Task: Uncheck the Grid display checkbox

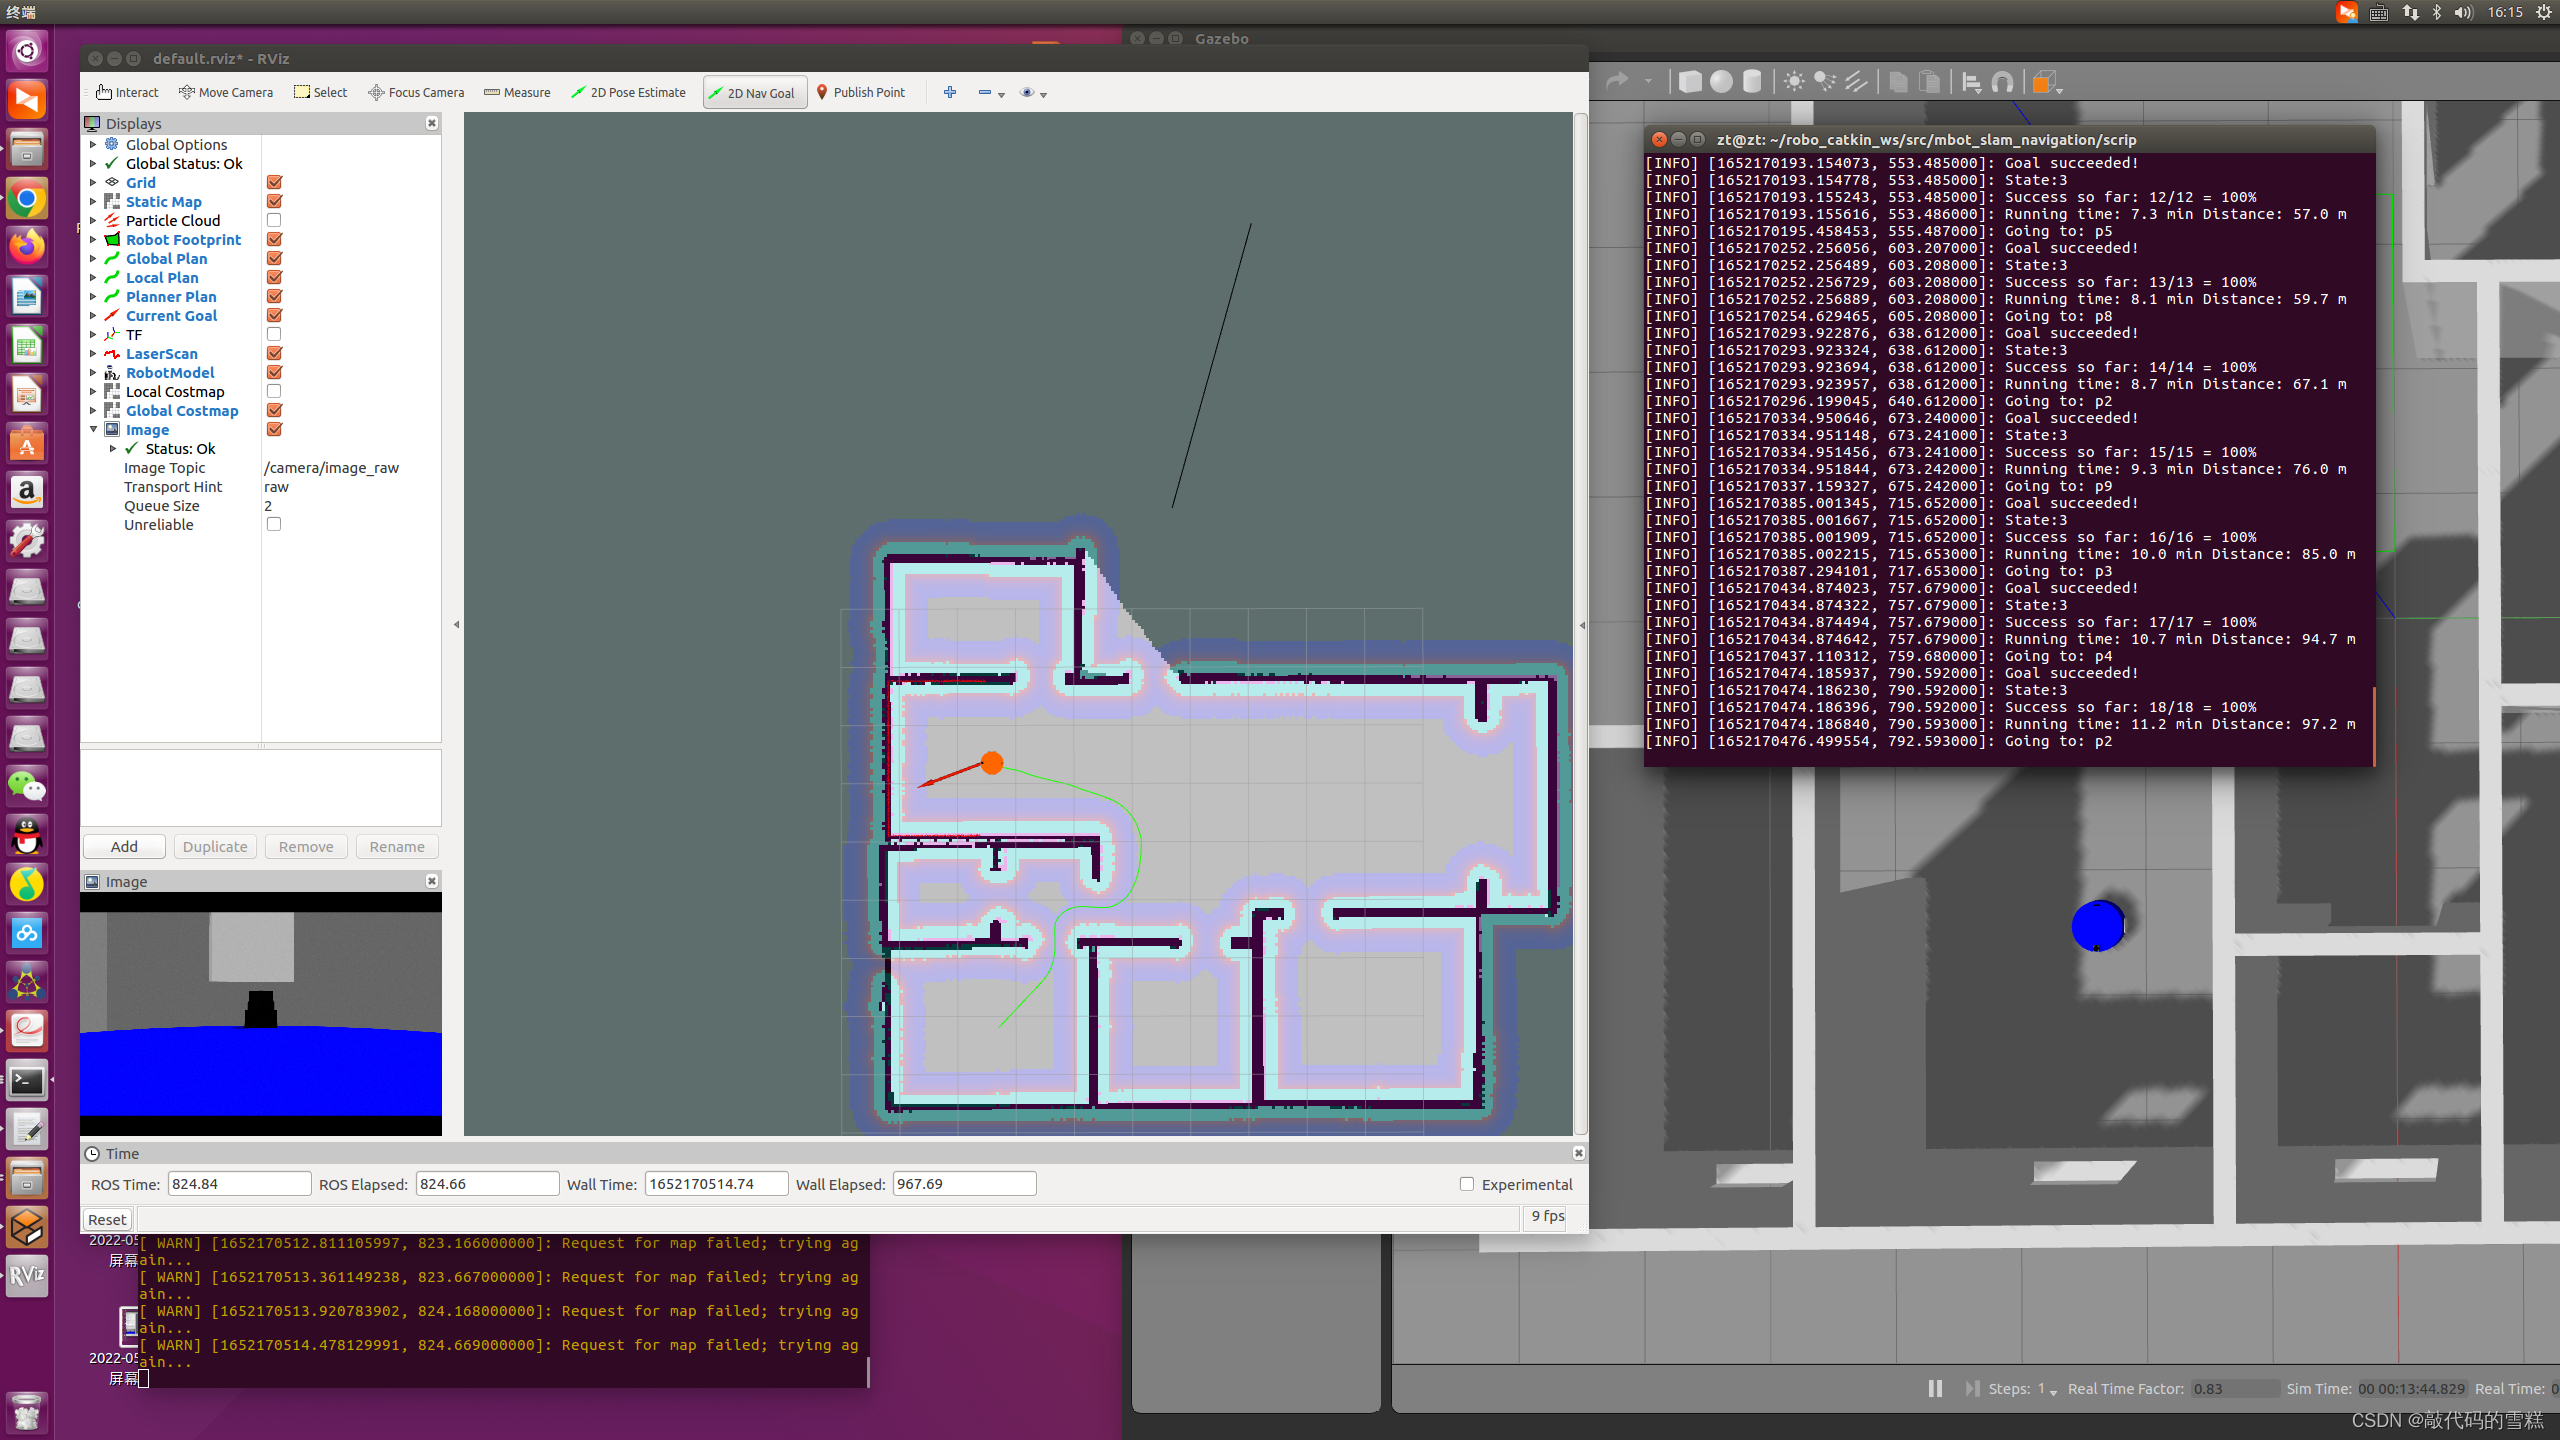Action: click(274, 182)
